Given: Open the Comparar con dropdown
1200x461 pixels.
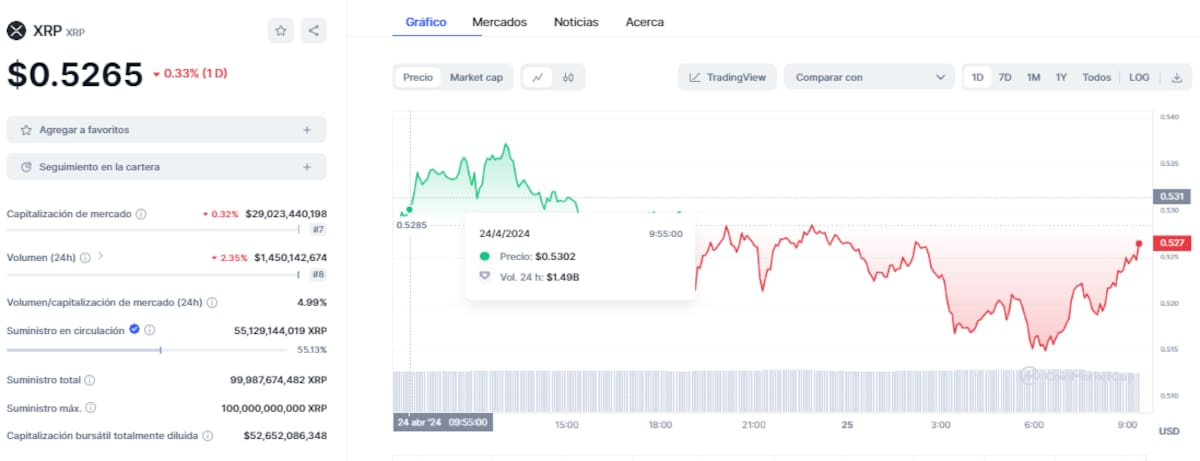Looking at the screenshot, I should (x=869, y=77).
